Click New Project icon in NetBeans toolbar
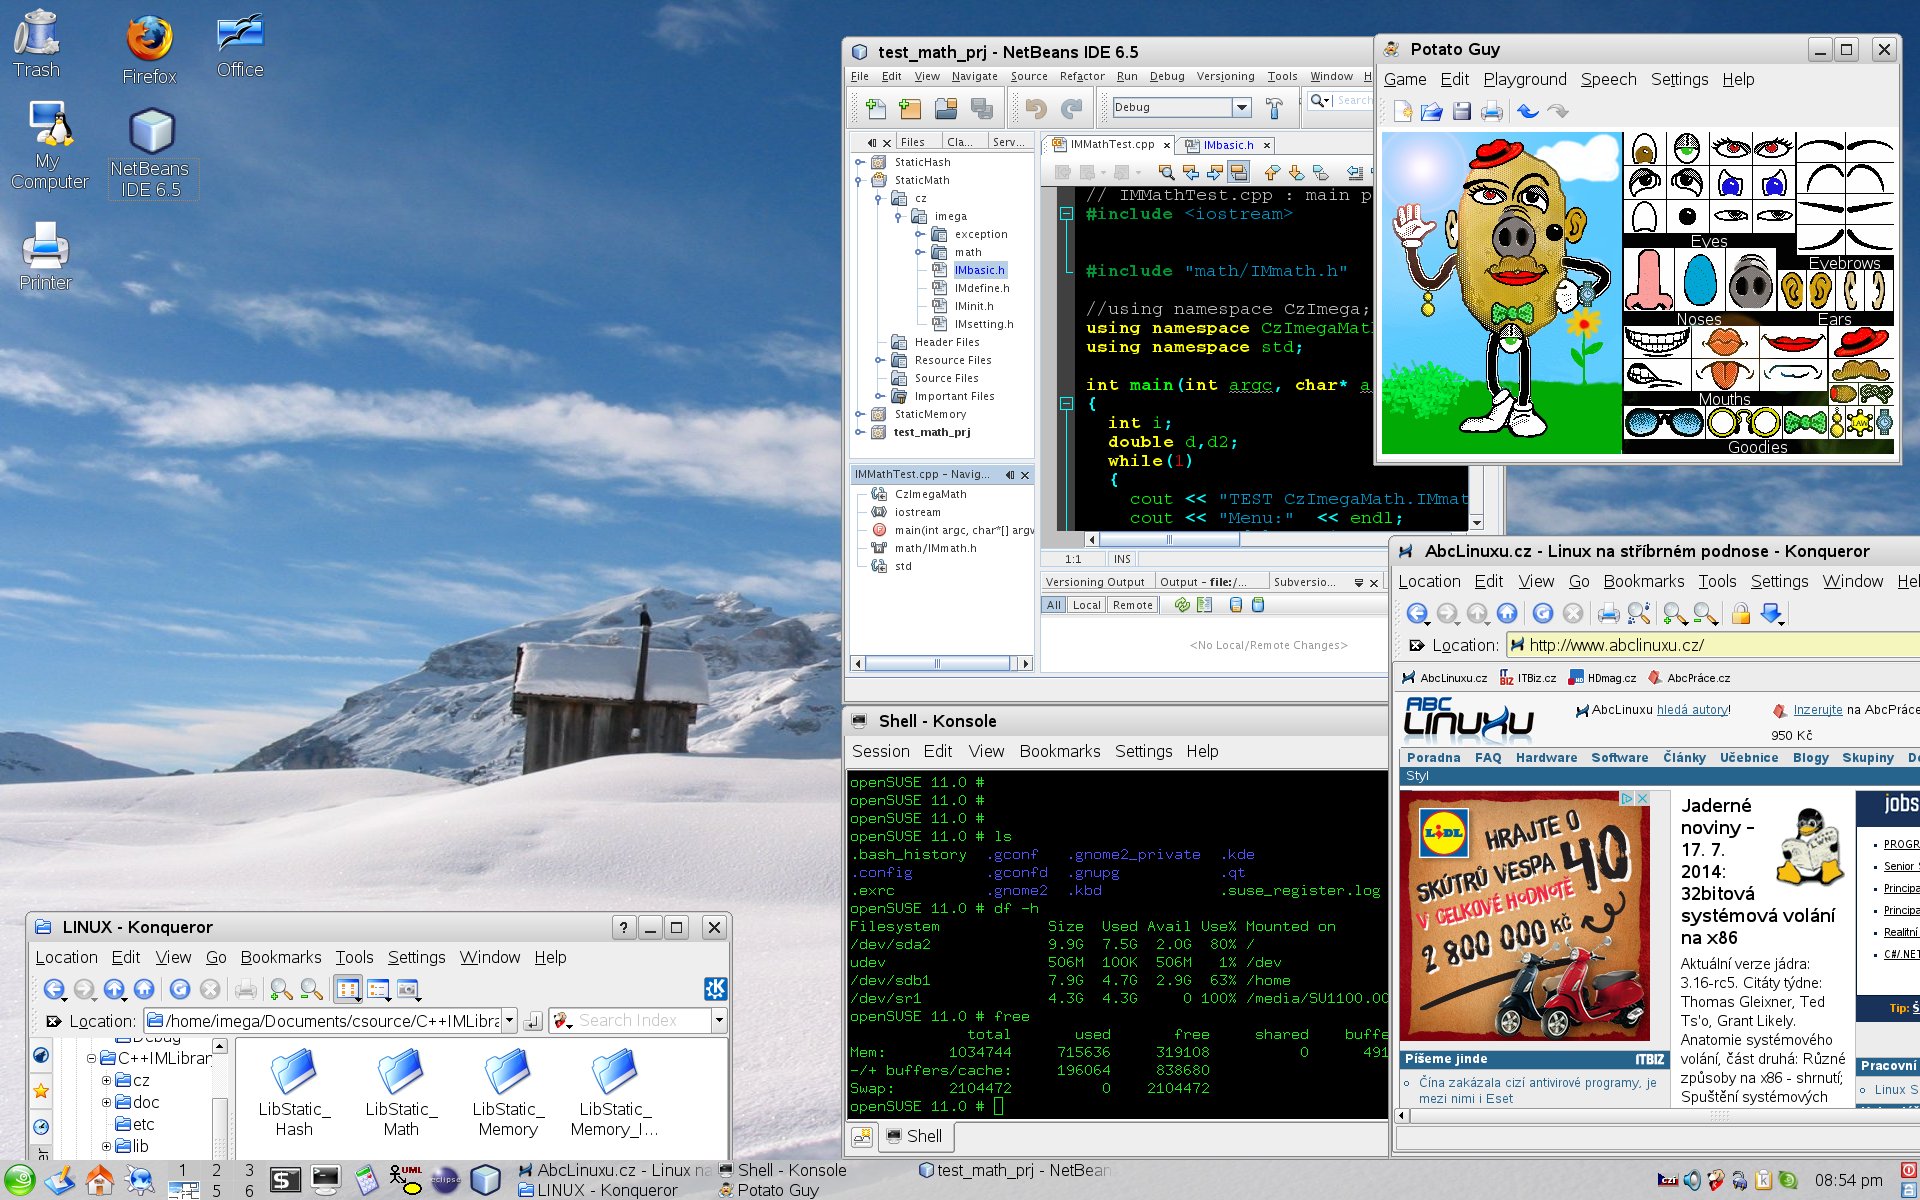 (910, 107)
